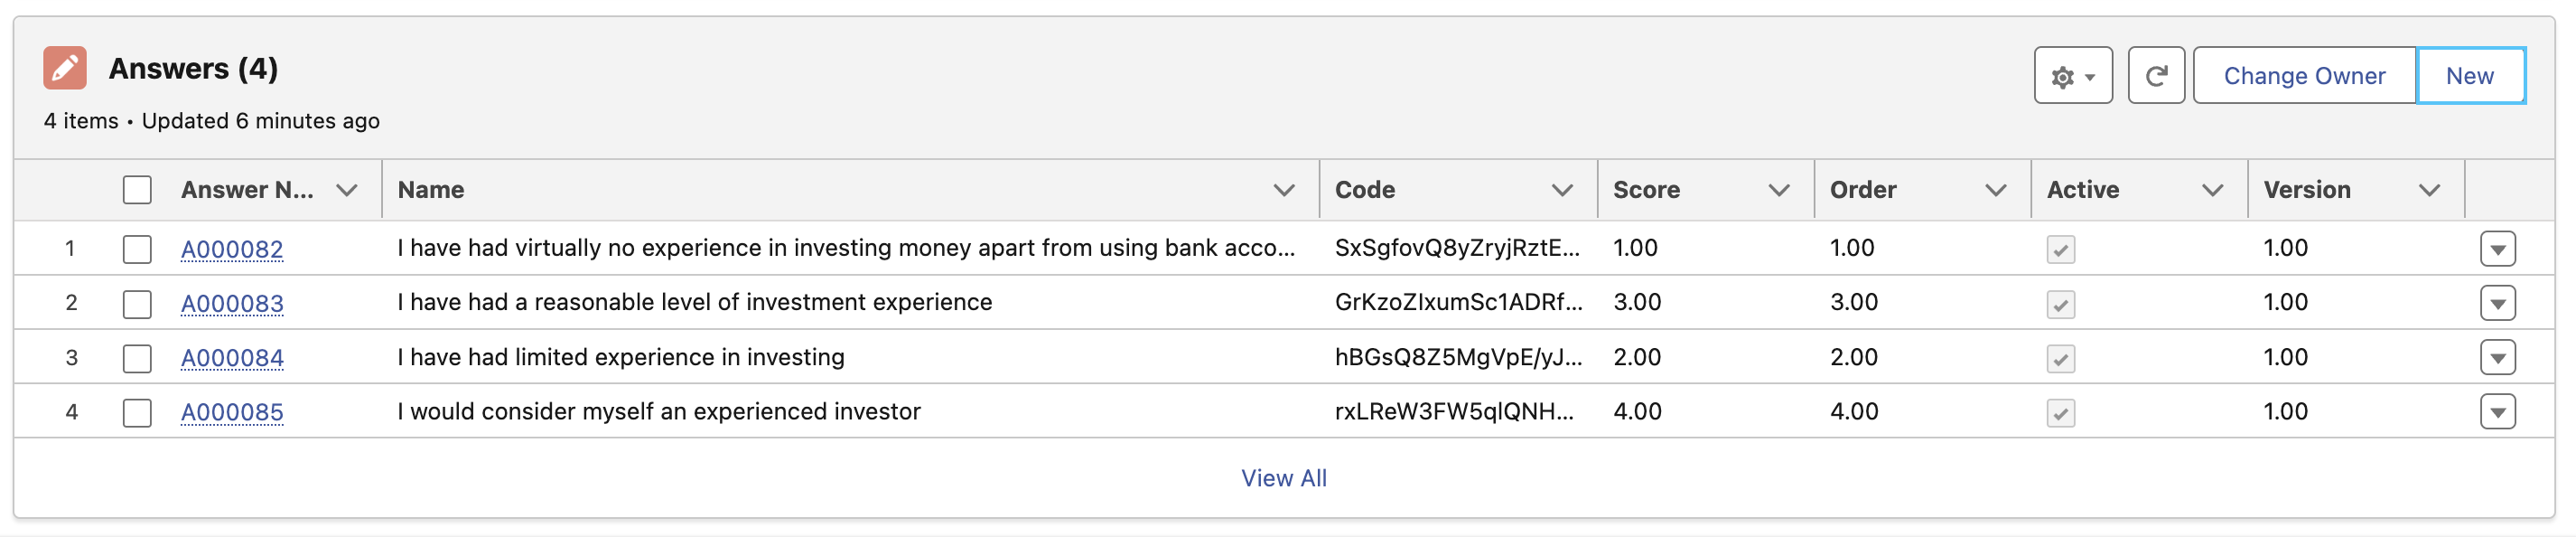Image resolution: width=2576 pixels, height=537 pixels.
Task: Create a New answer record
Action: click(x=2469, y=76)
